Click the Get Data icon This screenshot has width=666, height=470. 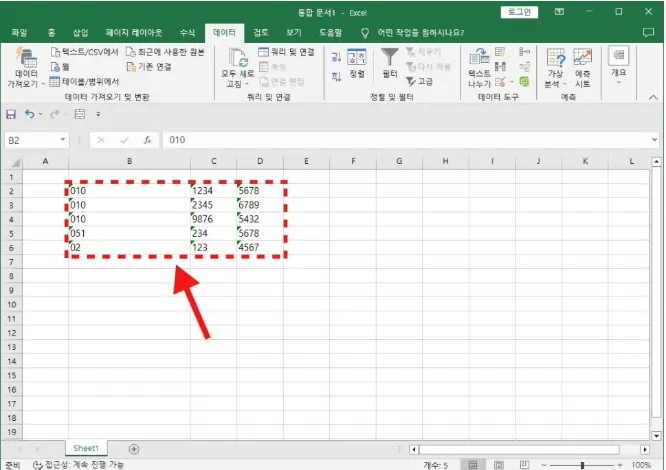[x=27, y=65]
